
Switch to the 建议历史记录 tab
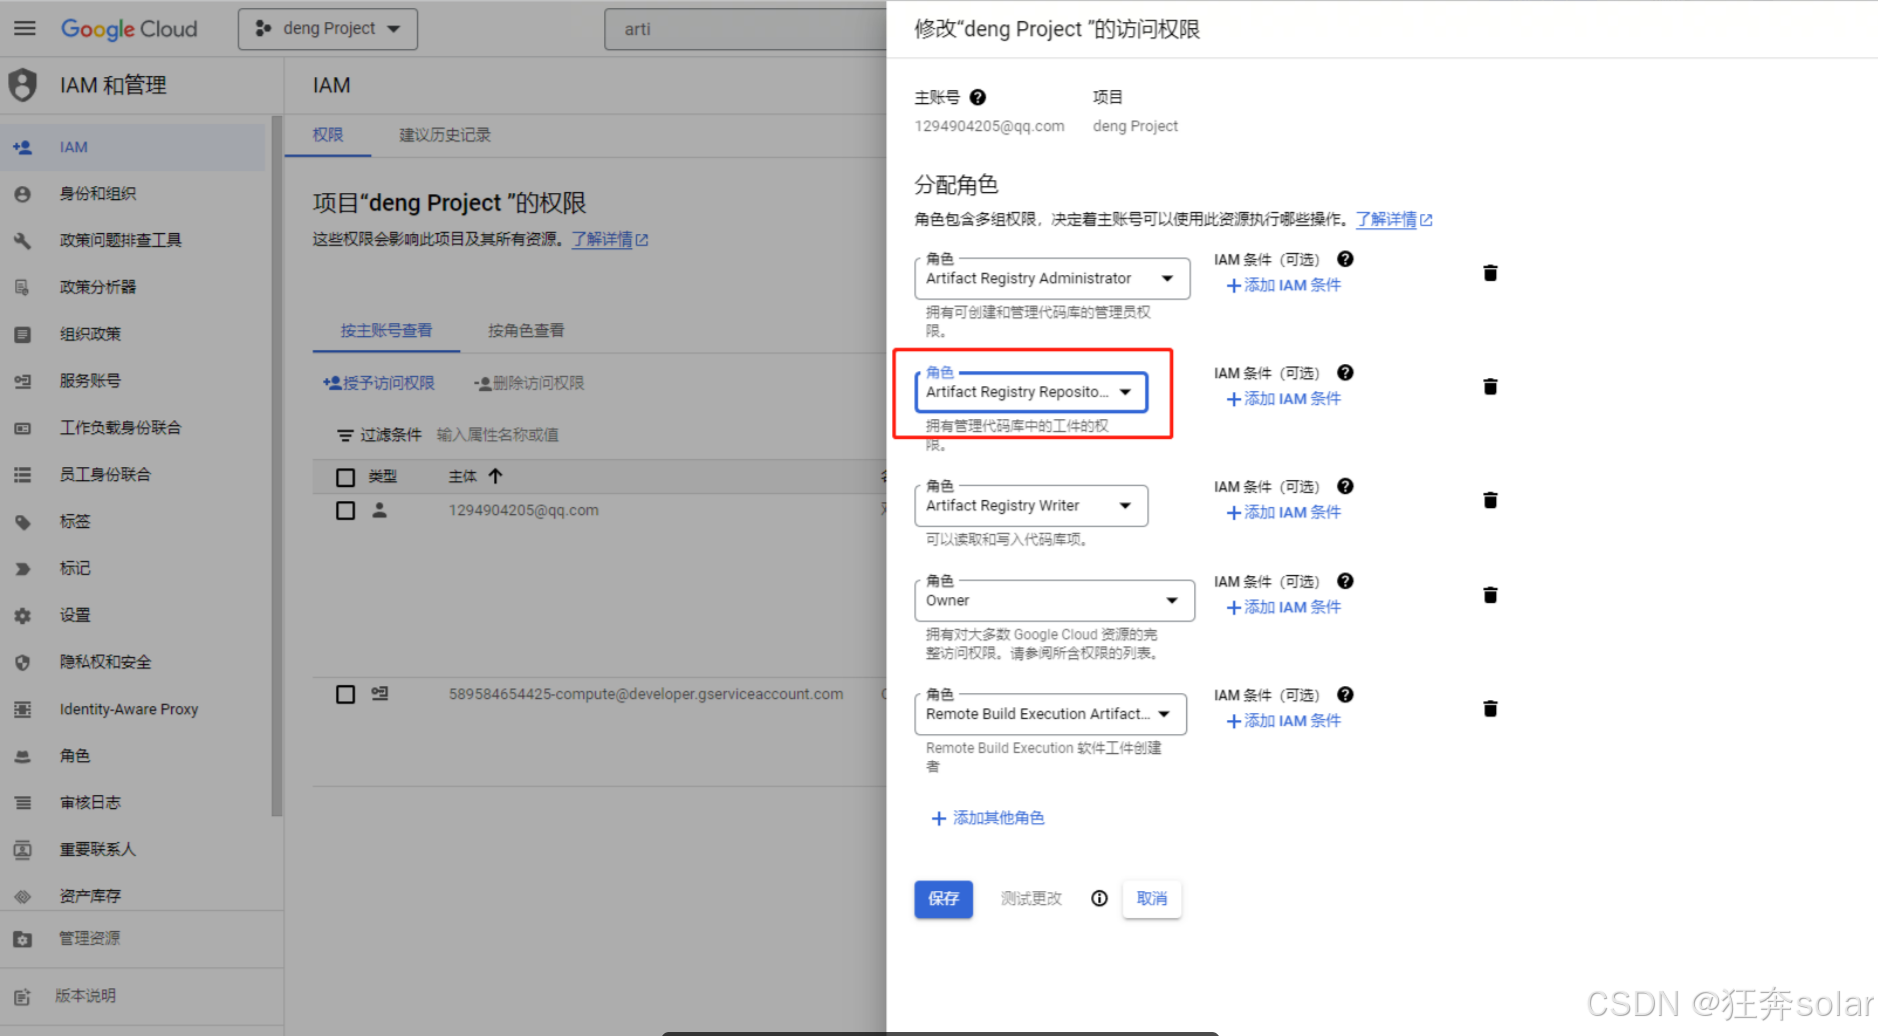pos(445,135)
